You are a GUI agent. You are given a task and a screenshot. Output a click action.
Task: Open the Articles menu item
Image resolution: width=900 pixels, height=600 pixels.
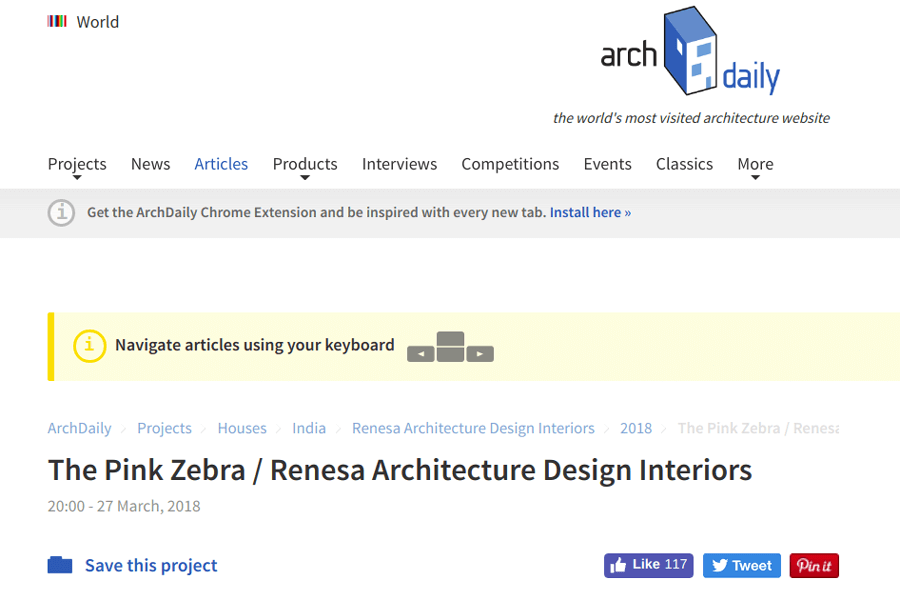pyautogui.click(x=221, y=164)
